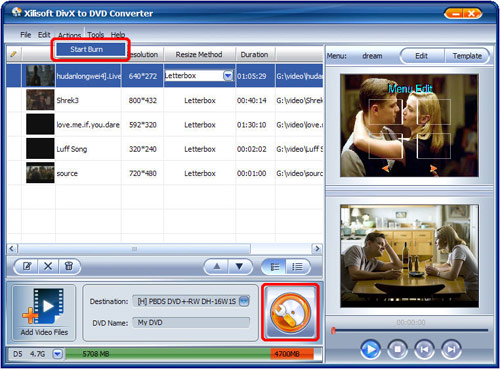Click the 720*480 resolution cell
500x369 pixels.
143,173
